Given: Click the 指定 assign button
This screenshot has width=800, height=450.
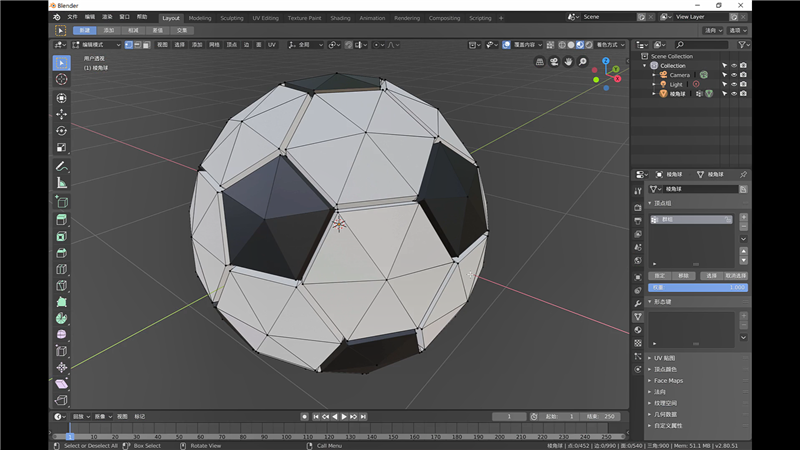Looking at the screenshot, I should coord(660,276).
